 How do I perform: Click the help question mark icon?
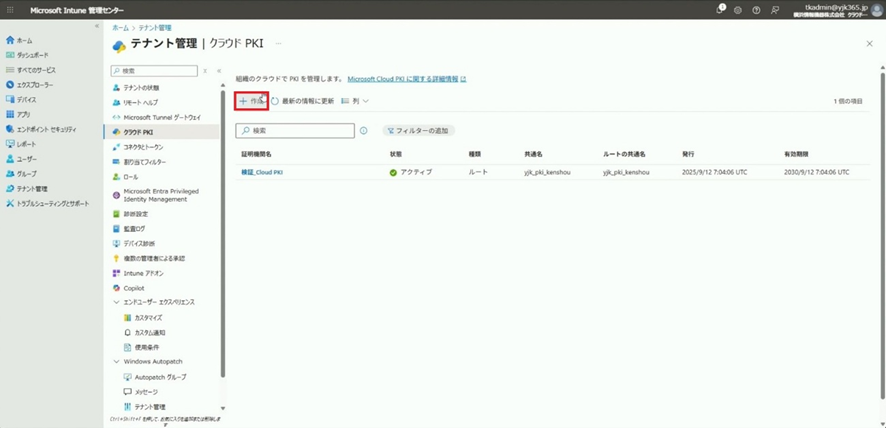(x=756, y=9)
